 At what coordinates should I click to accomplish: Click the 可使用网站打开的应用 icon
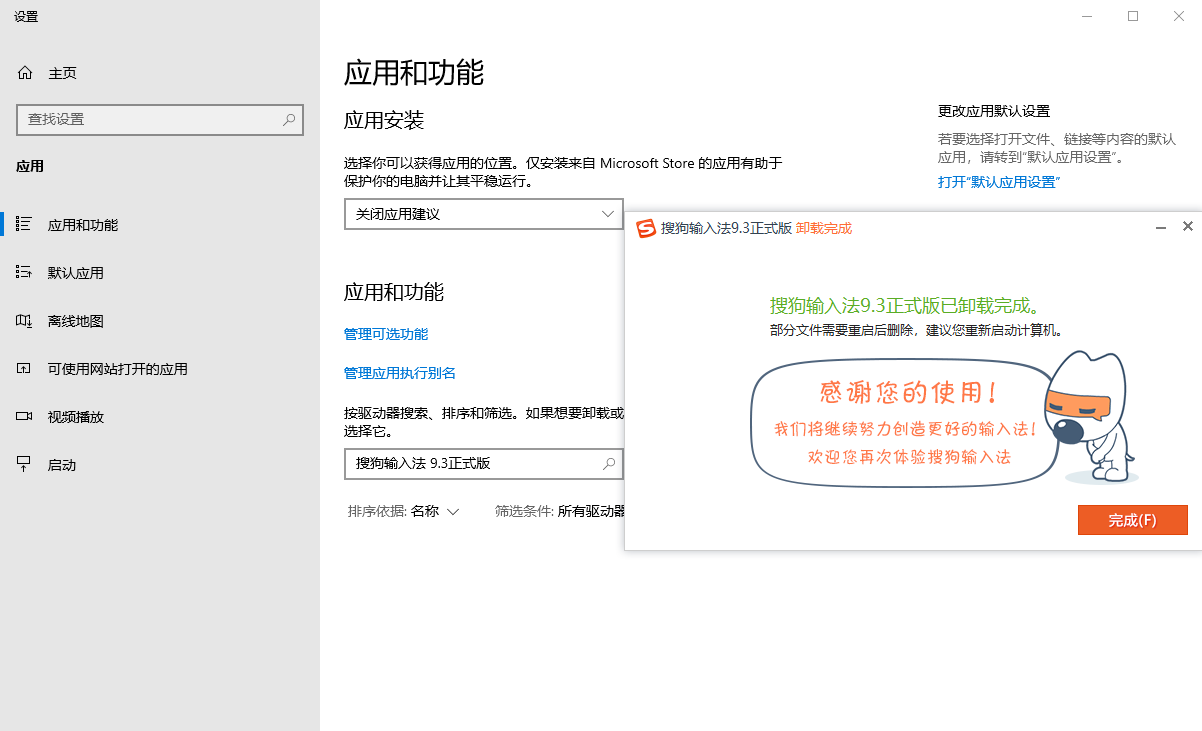[25, 369]
